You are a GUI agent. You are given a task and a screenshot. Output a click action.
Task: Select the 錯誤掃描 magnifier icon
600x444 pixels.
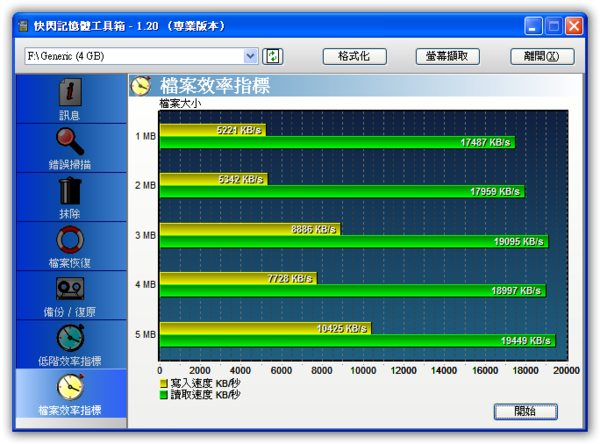pyautogui.click(x=70, y=141)
